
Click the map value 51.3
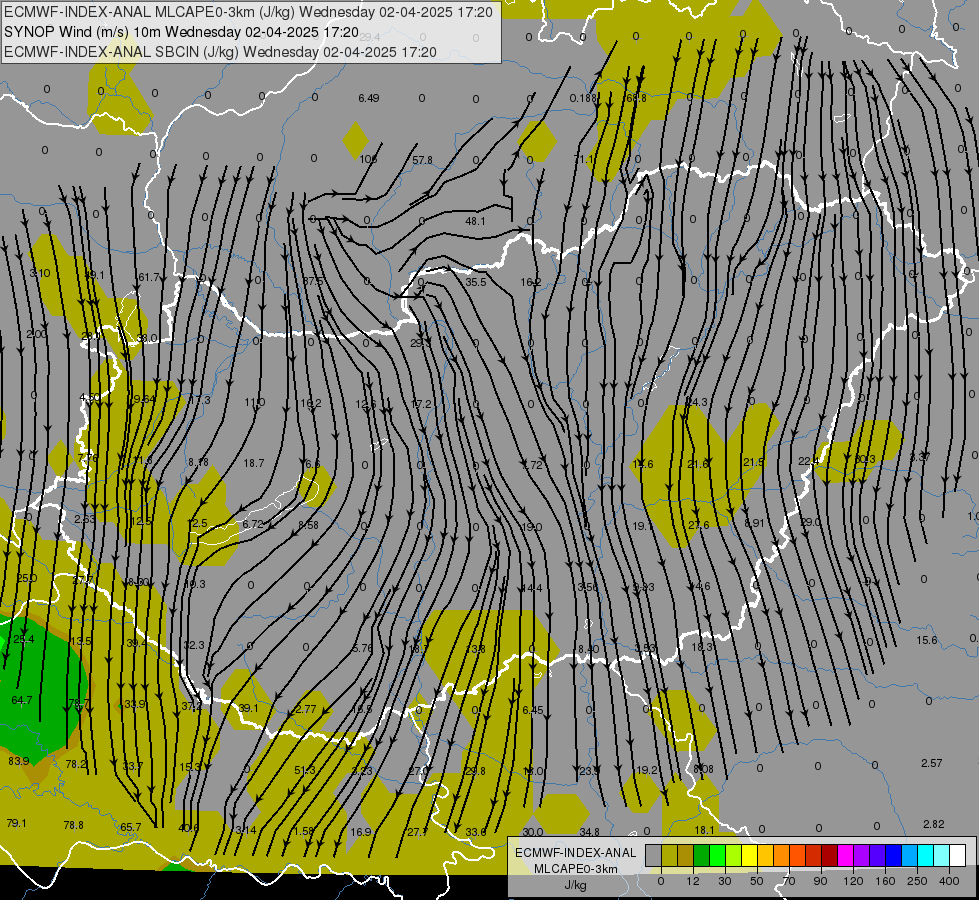(305, 771)
